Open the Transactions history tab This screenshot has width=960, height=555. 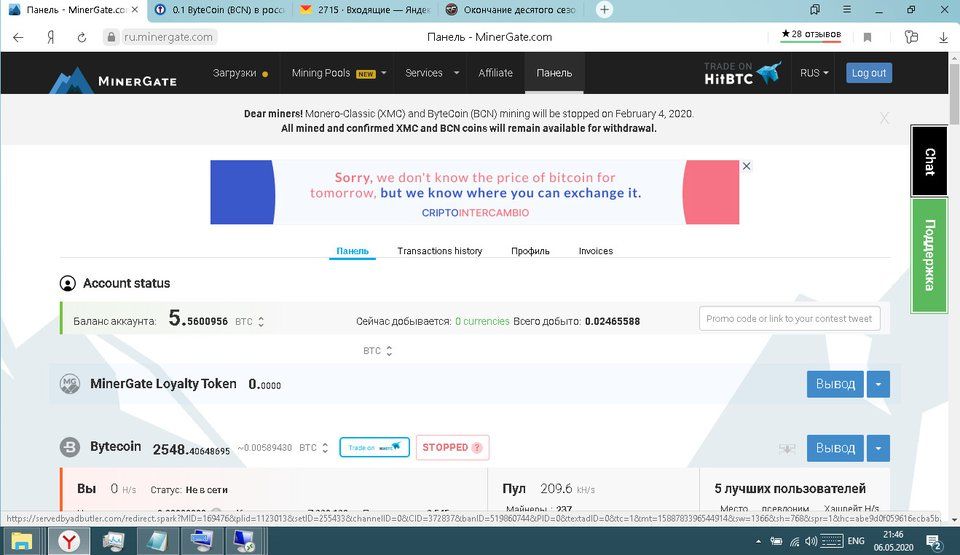tap(440, 251)
